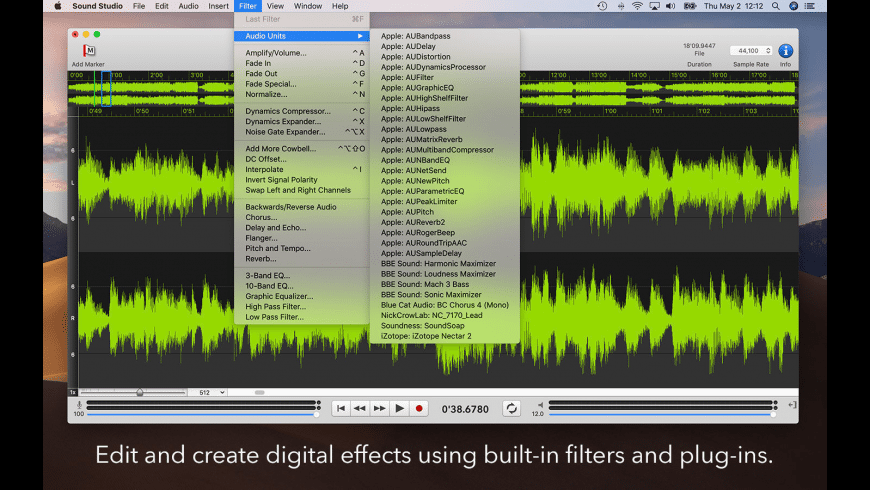Click the Reverb... filter entry

click(x=261, y=258)
